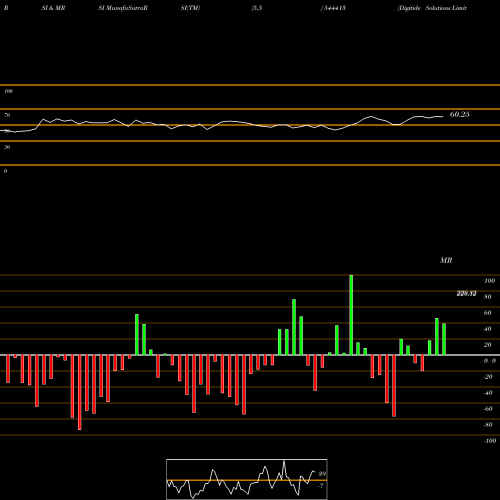Click the deepest red bar in MR histogram
Screen dimensions: 500x500
[x=80, y=392]
